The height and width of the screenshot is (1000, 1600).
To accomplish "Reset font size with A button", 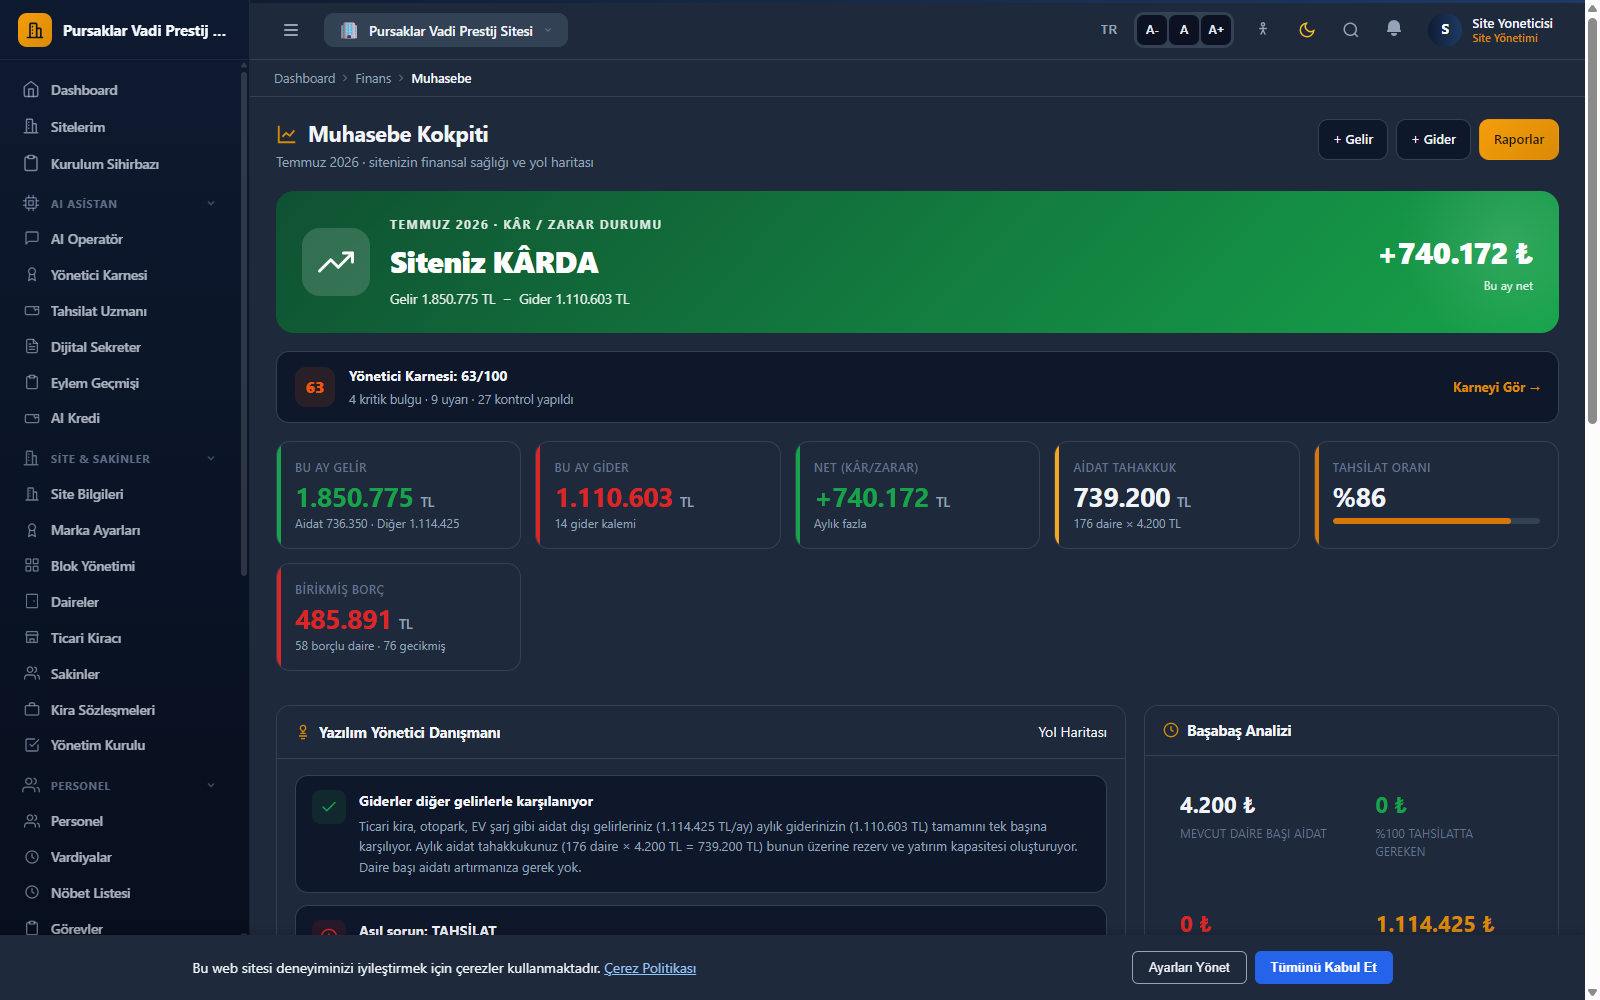I will coord(1184,30).
